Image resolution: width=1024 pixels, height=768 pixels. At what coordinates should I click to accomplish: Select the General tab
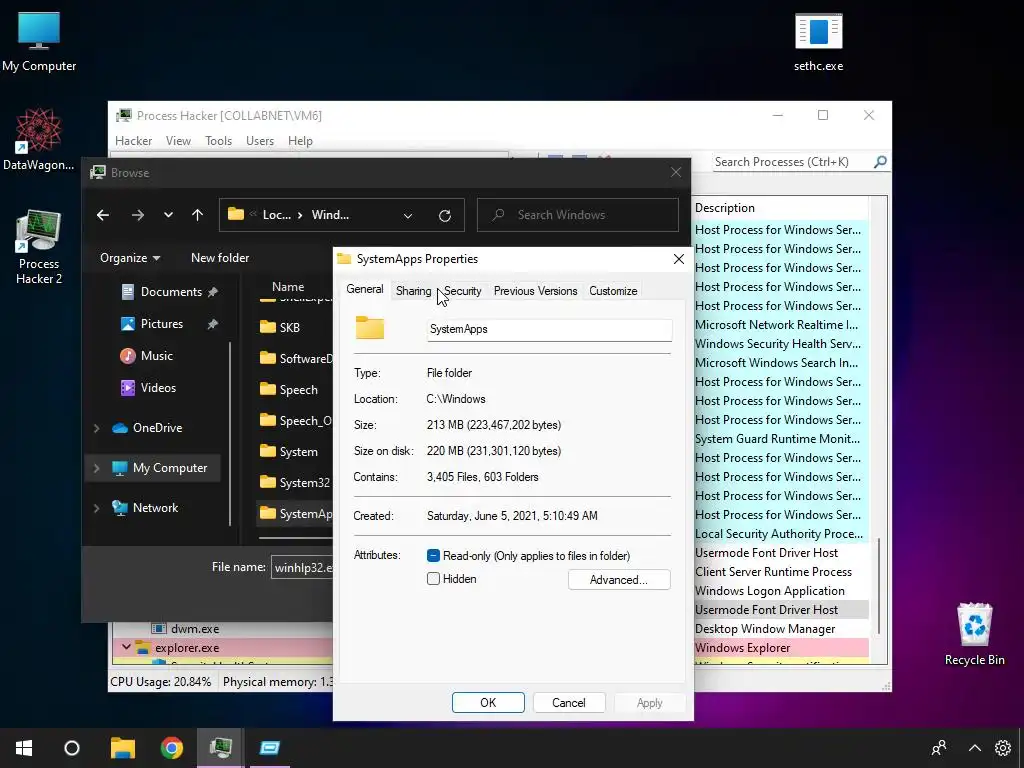point(364,289)
